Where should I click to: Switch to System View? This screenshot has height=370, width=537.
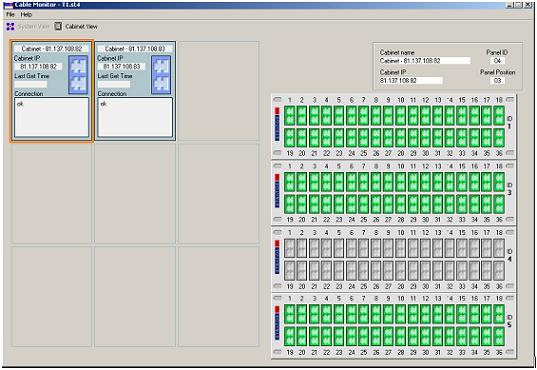pos(28,26)
